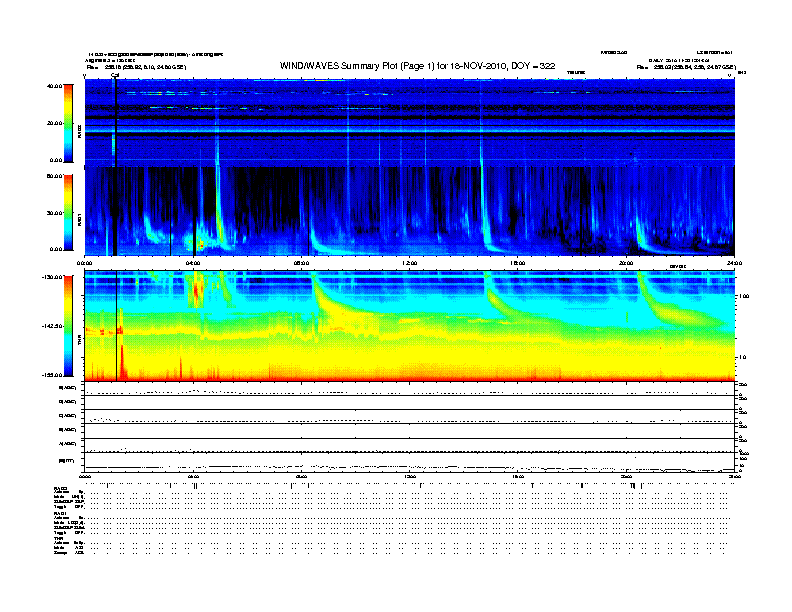Click 08:00 label under the RAD1 spectrogram

point(301,263)
